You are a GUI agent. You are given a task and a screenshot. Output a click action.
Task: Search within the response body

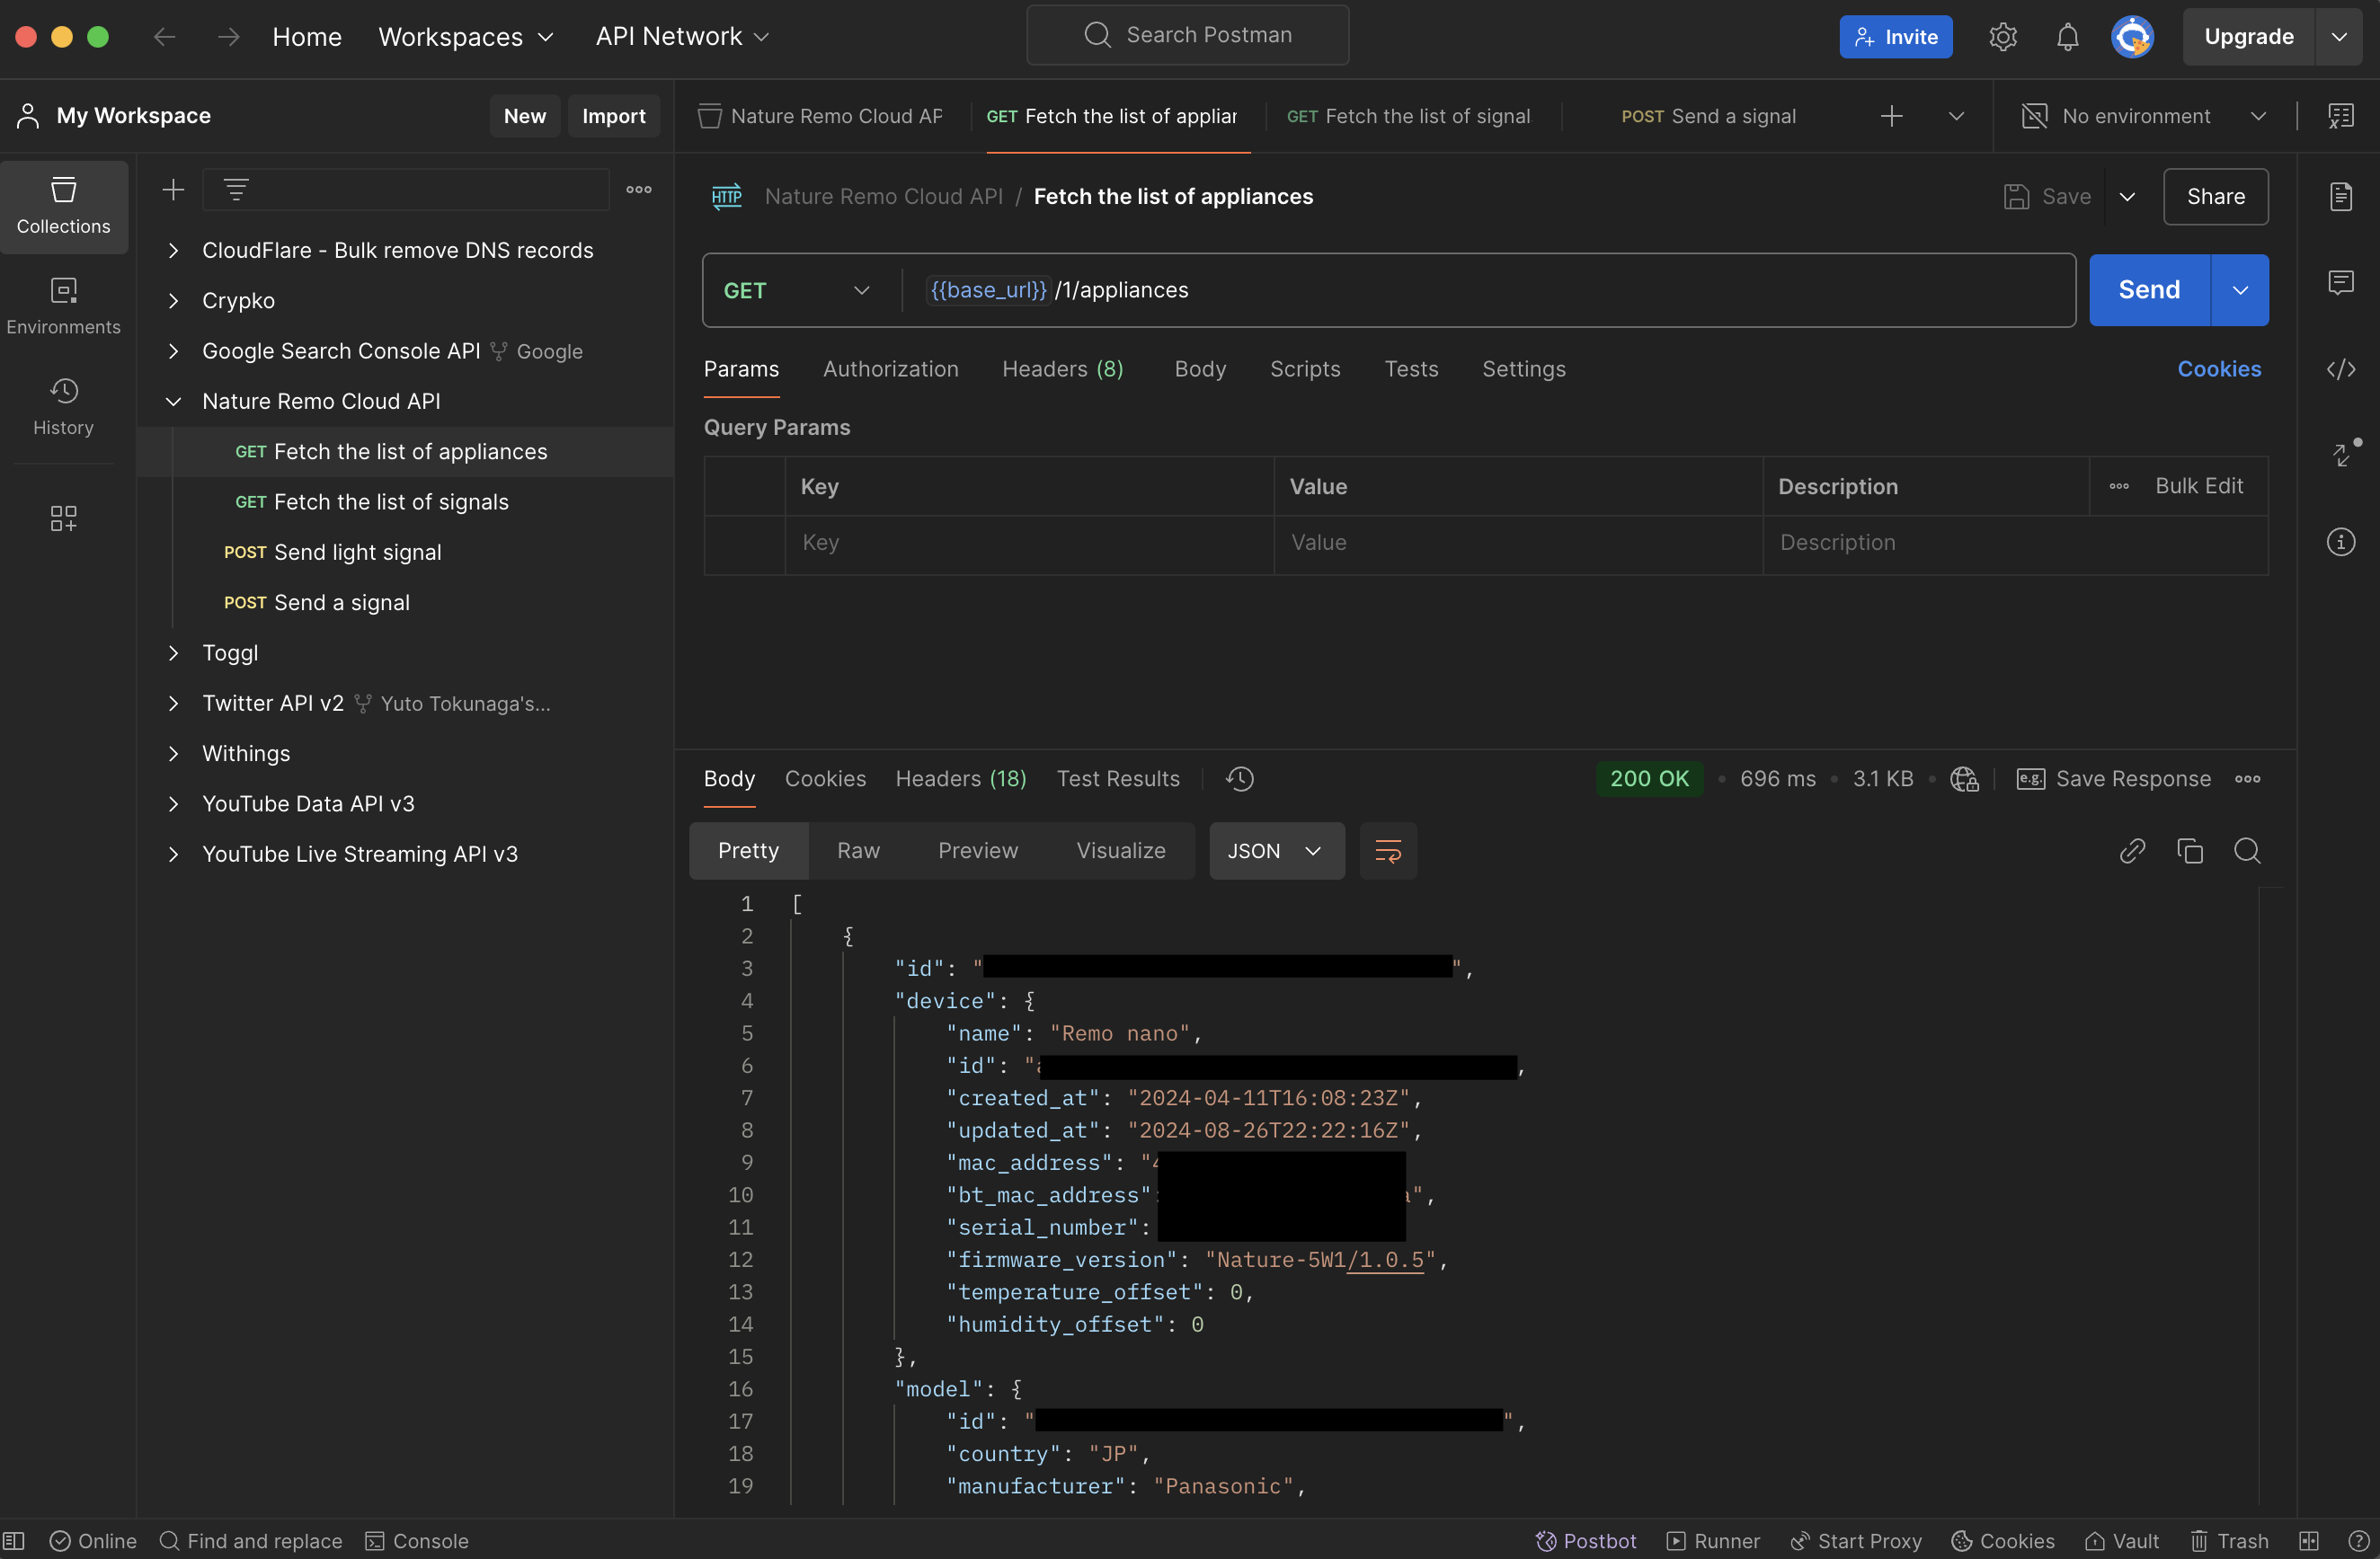pos(2246,851)
